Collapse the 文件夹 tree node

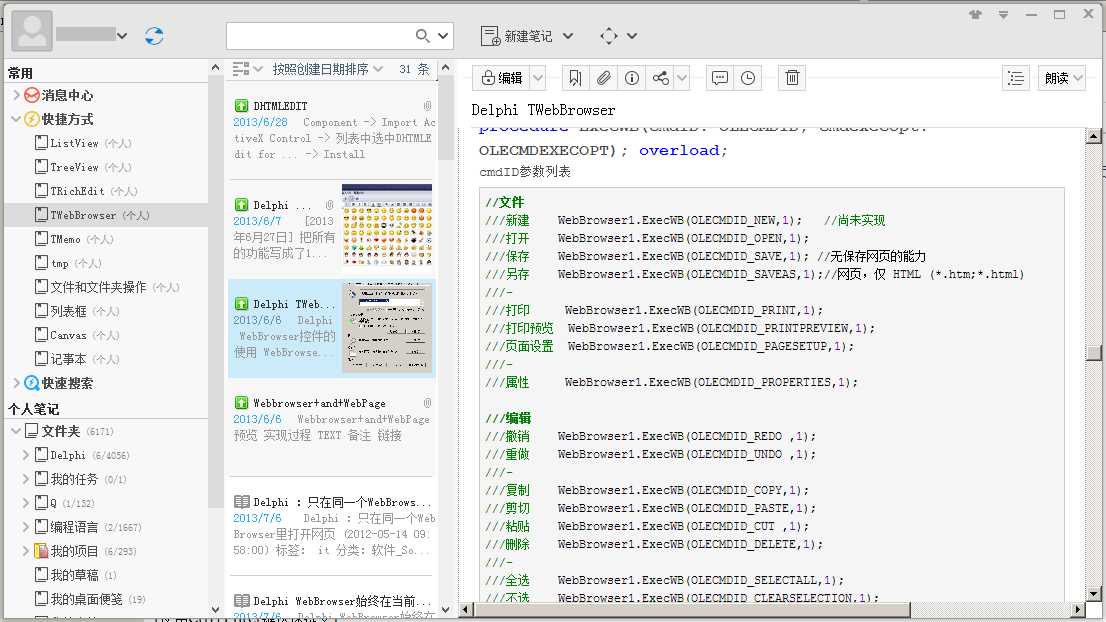[x=16, y=430]
